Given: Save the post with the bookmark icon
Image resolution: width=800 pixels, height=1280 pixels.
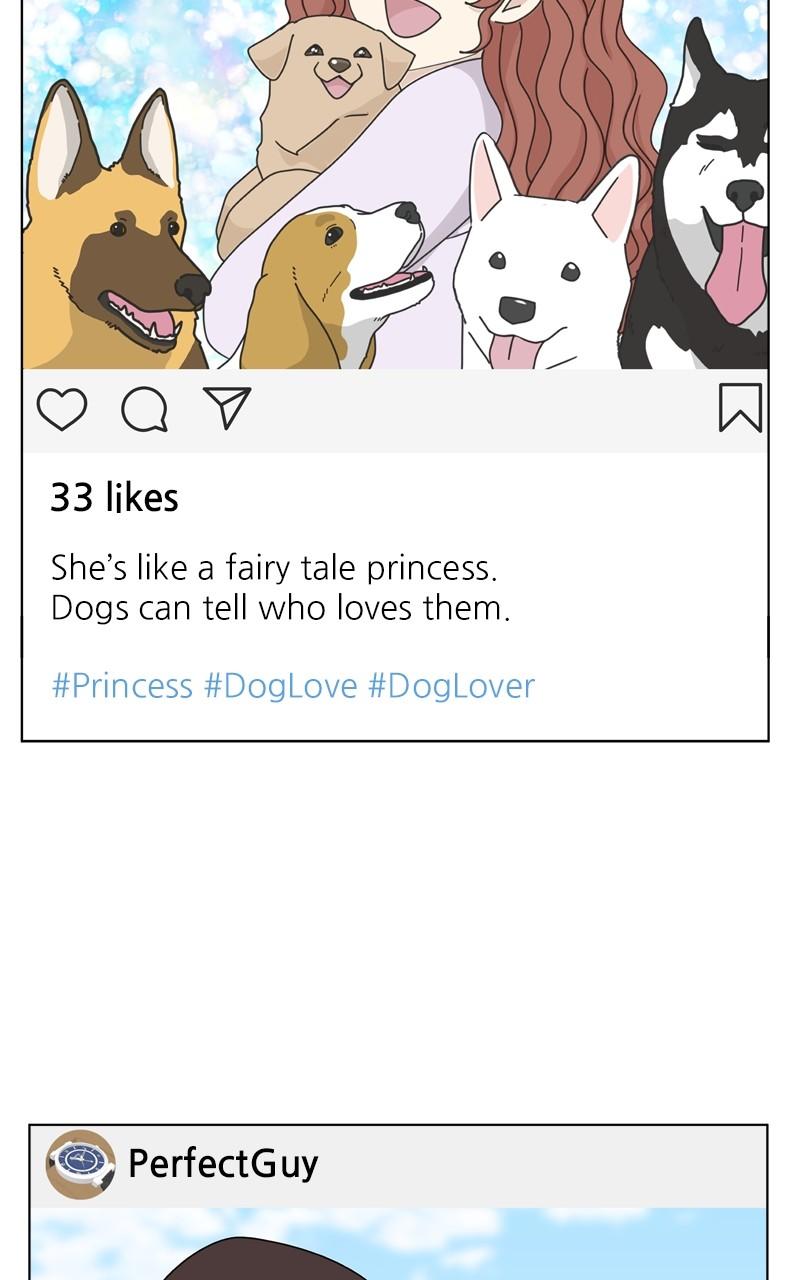Looking at the screenshot, I should 740,408.
